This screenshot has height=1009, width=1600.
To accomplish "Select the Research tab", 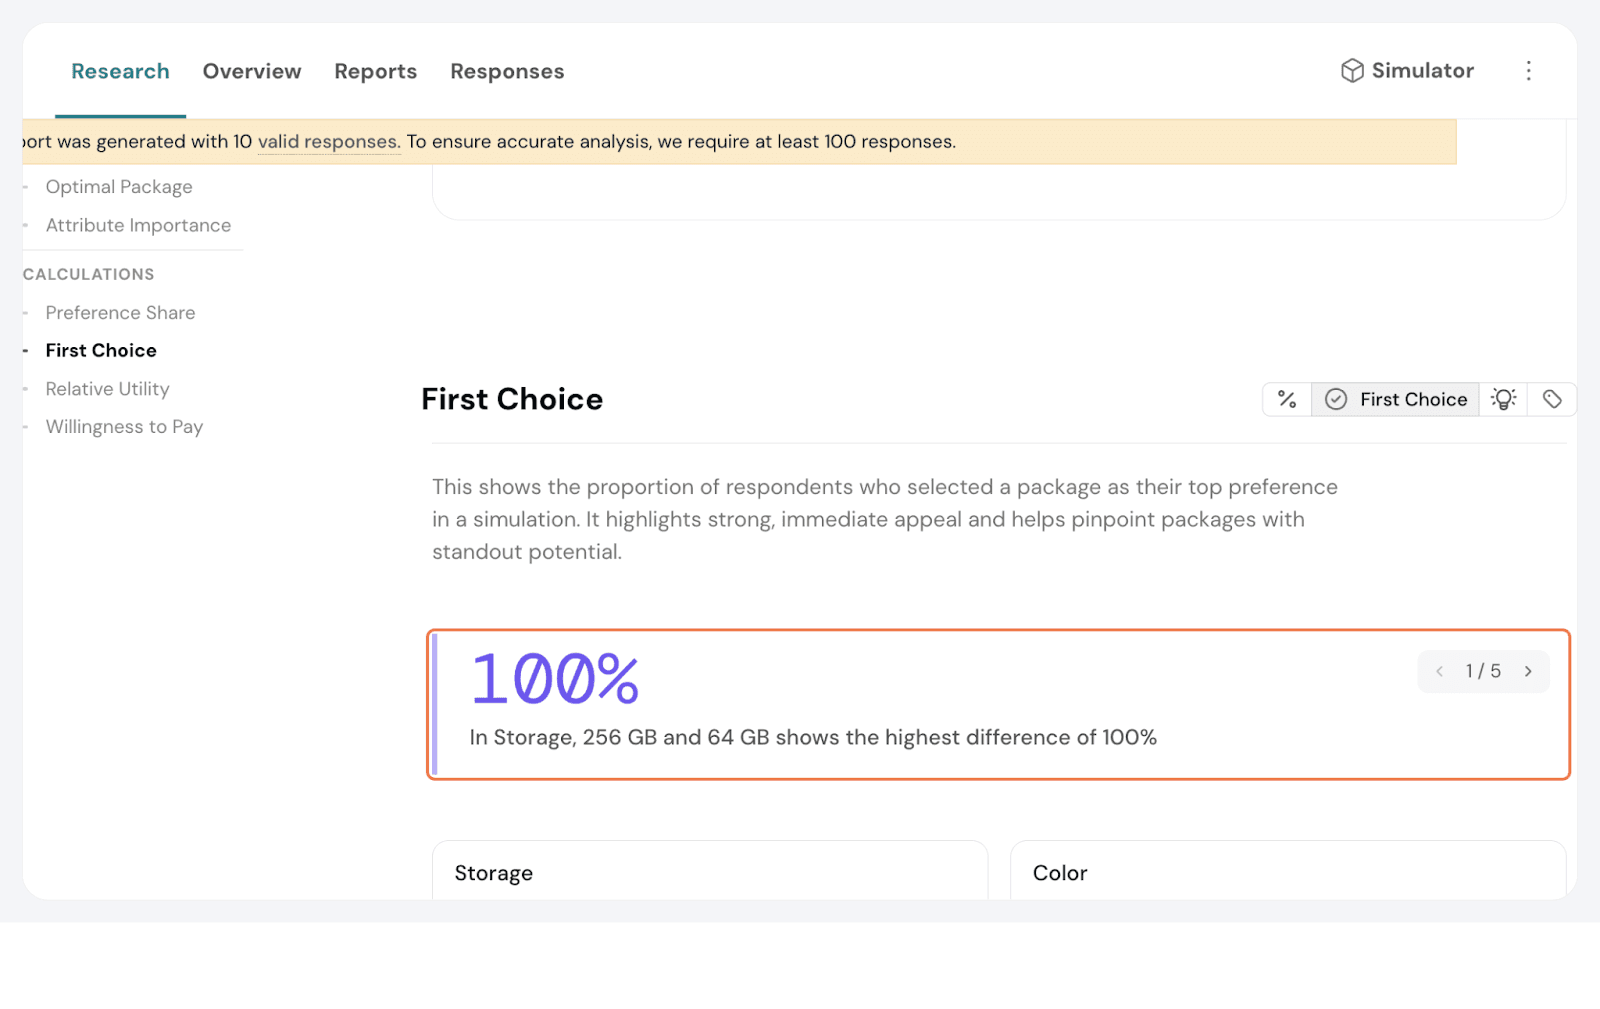I will (120, 72).
